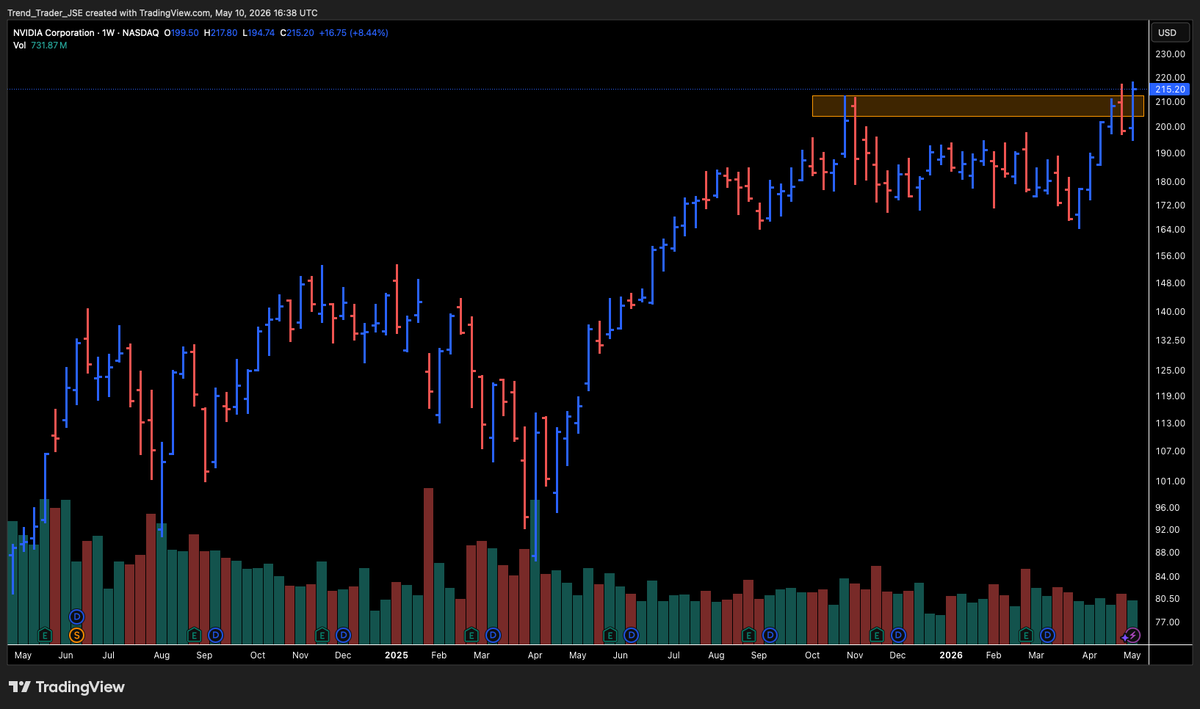Click the 230.00 price axis label
1200x709 pixels.
1168,56
